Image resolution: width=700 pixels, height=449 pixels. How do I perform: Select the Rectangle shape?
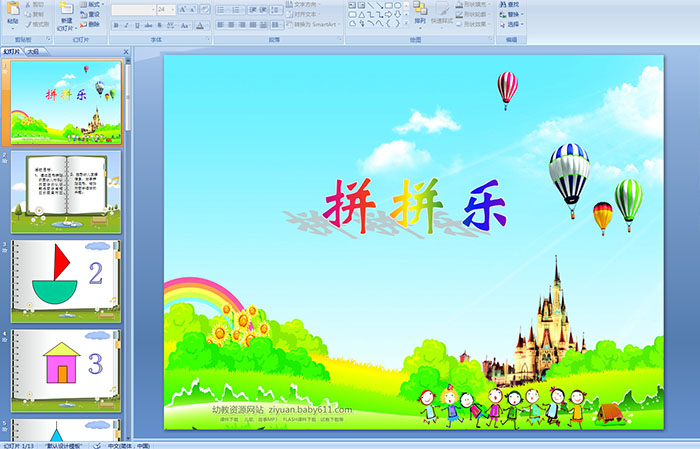click(x=388, y=5)
